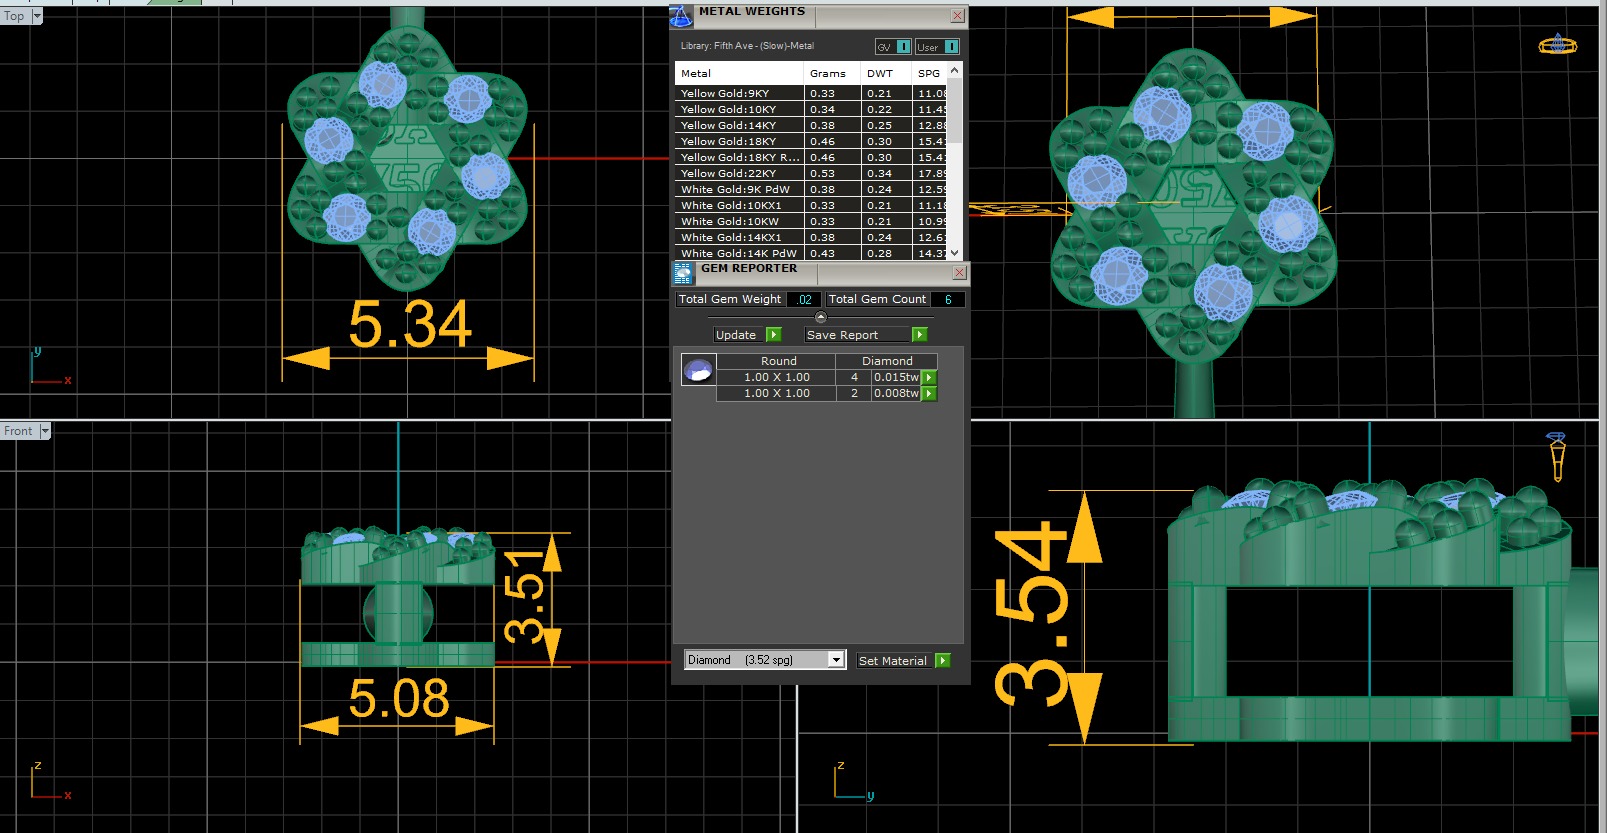
Task: Click the orange ring view icon
Action: coord(1558,44)
